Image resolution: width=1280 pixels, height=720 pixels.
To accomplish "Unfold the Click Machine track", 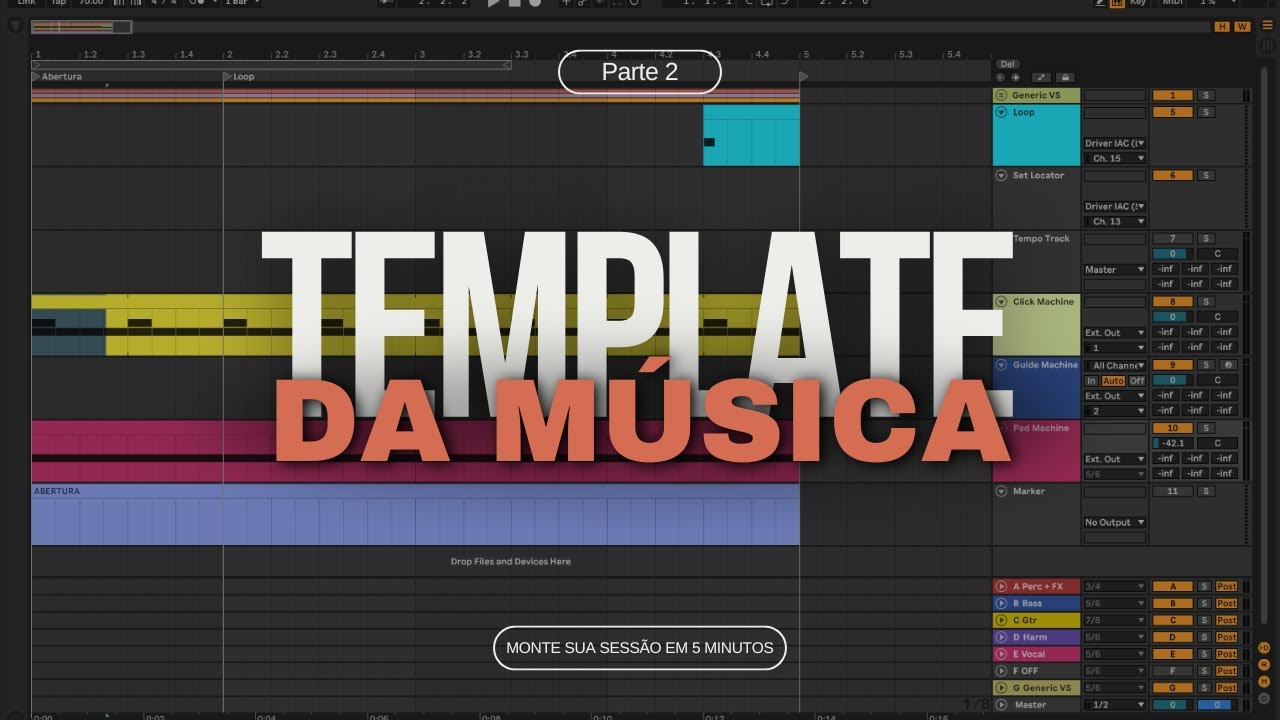I will [1002, 301].
